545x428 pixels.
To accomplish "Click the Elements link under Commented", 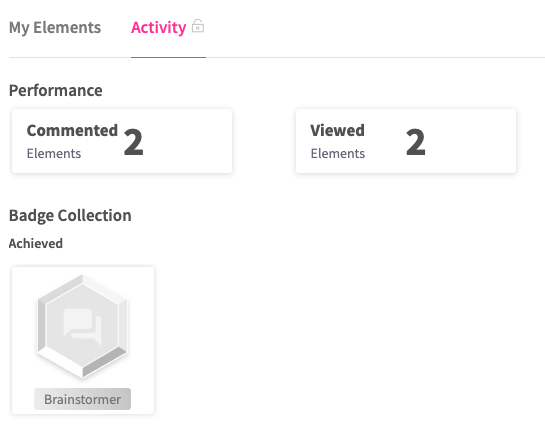I will [54, 153].
